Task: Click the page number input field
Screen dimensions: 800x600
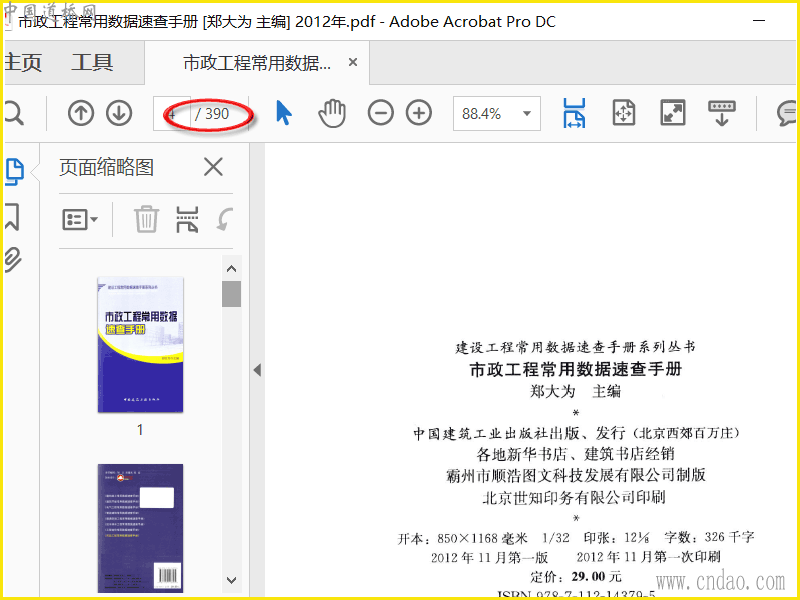Action: [x=172, y=113]
